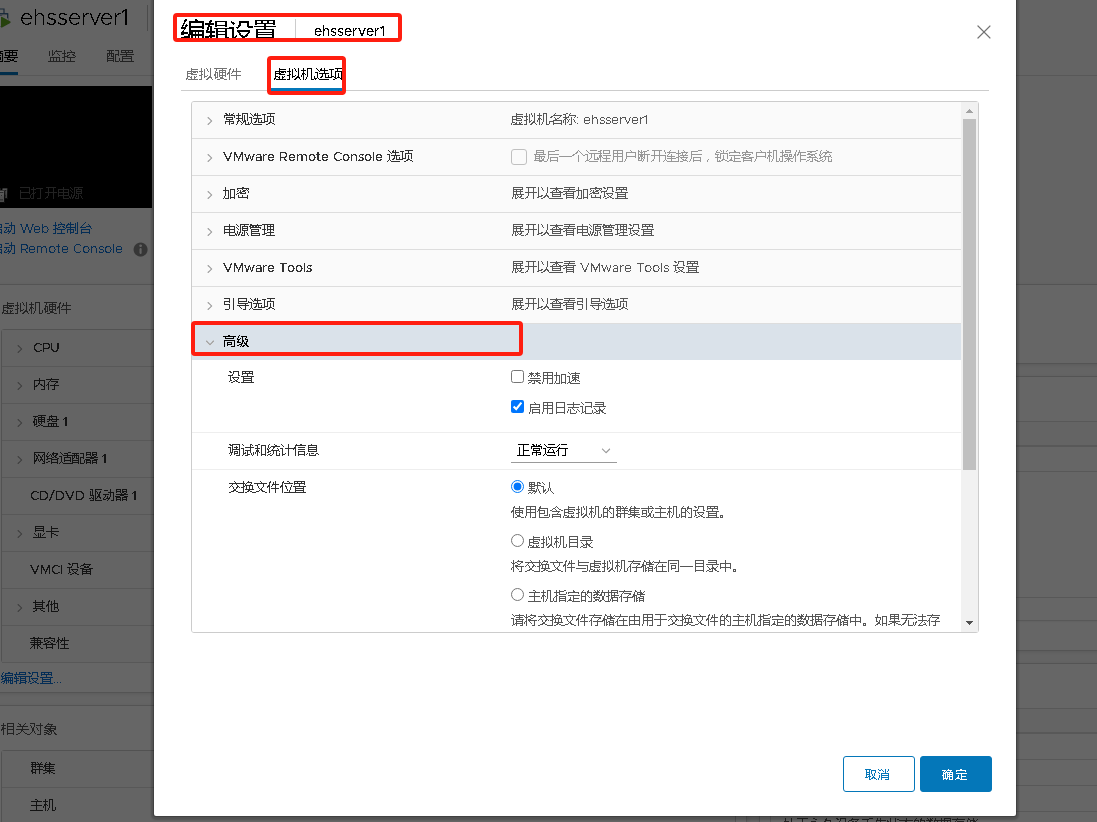Viewport: 1097px width, 822px height.
Task: Click the settings list scrollbar thumb
Action: (969, 294)
